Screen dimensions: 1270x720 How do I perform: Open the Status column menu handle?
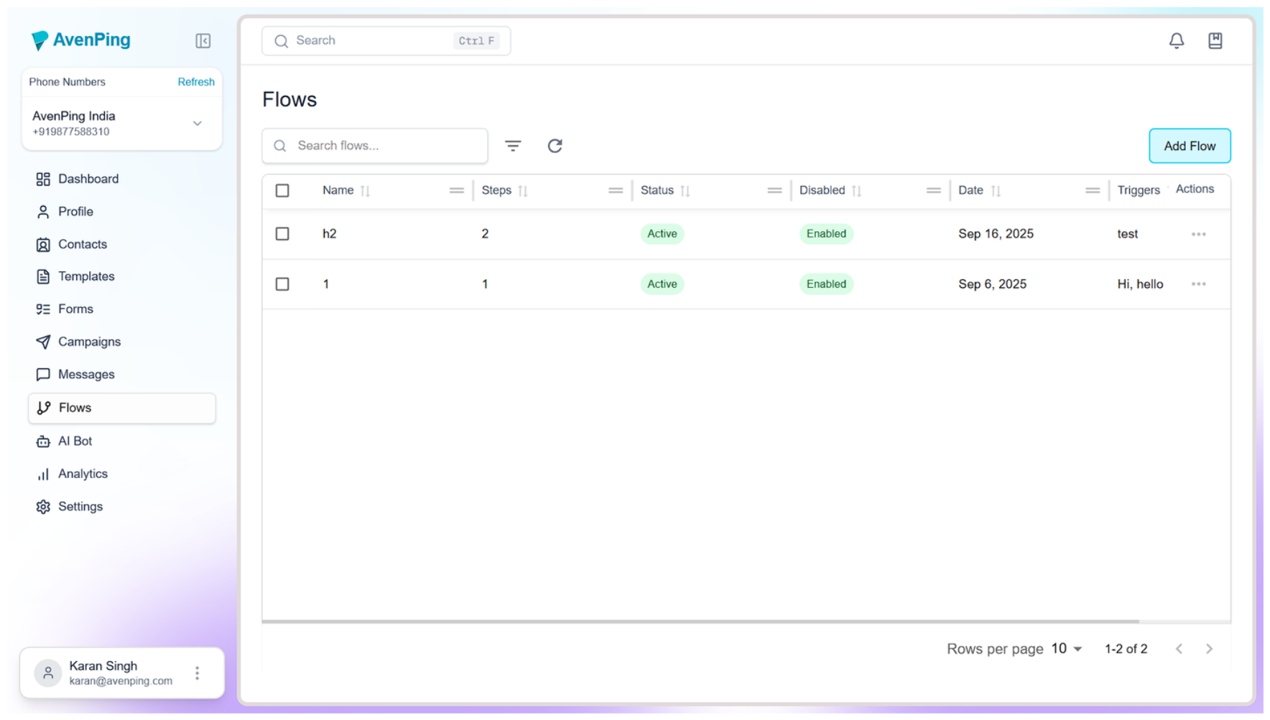point(774,191)
